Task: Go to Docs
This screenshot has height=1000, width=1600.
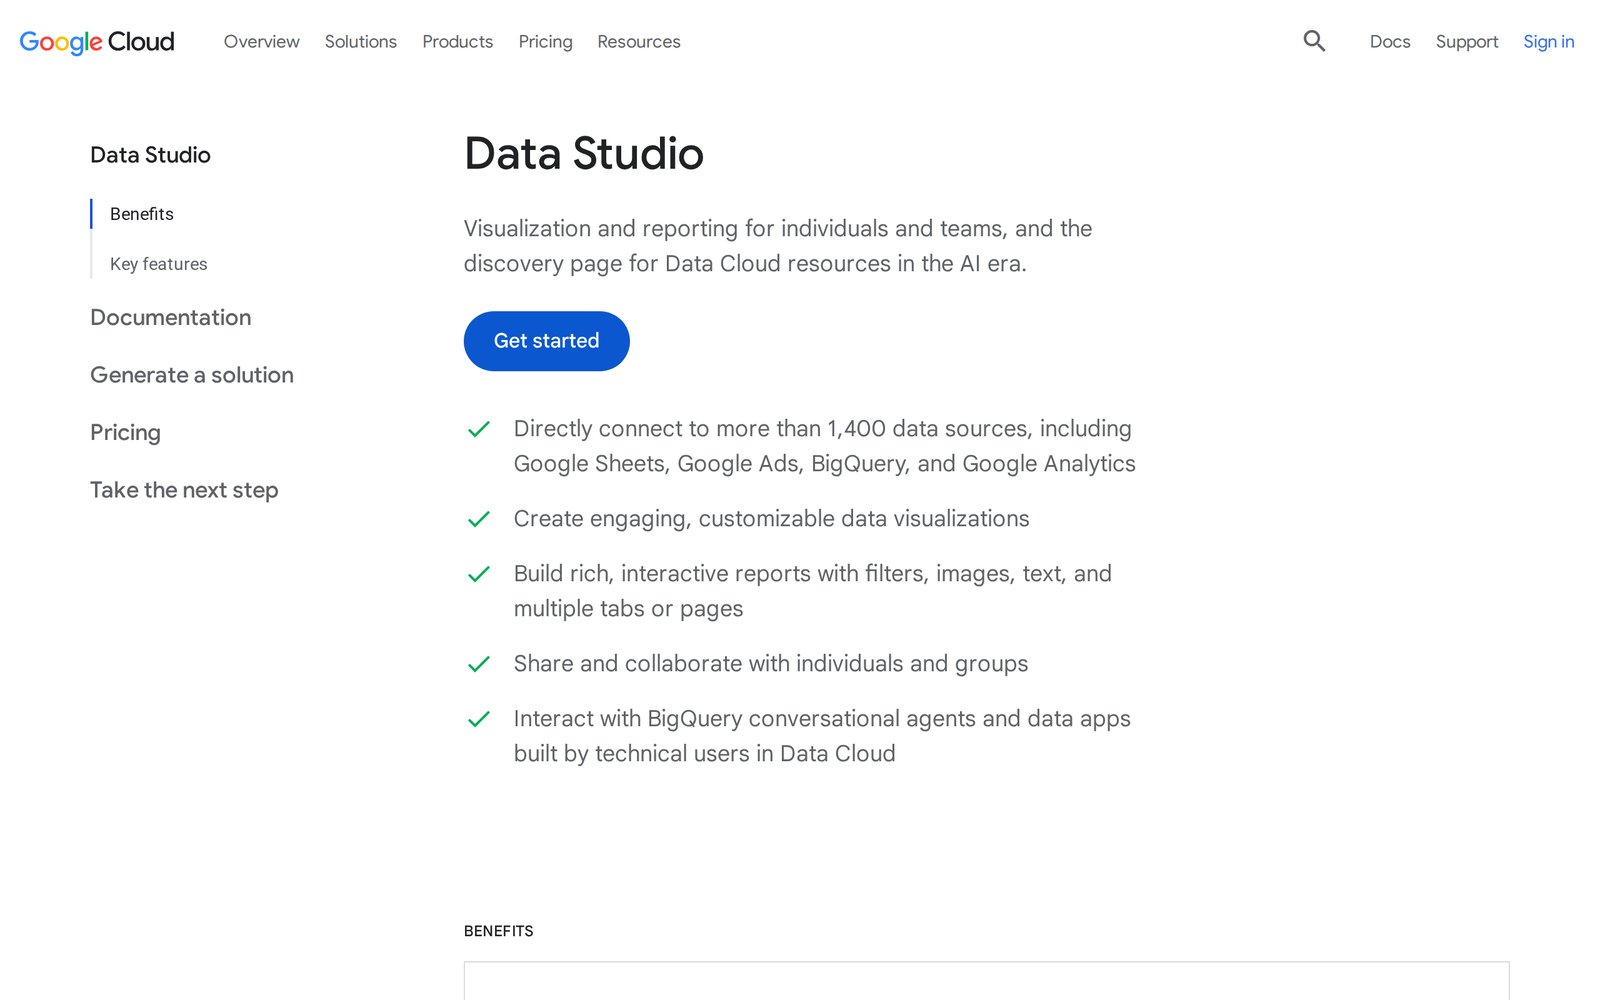Action: point(1390,42)
